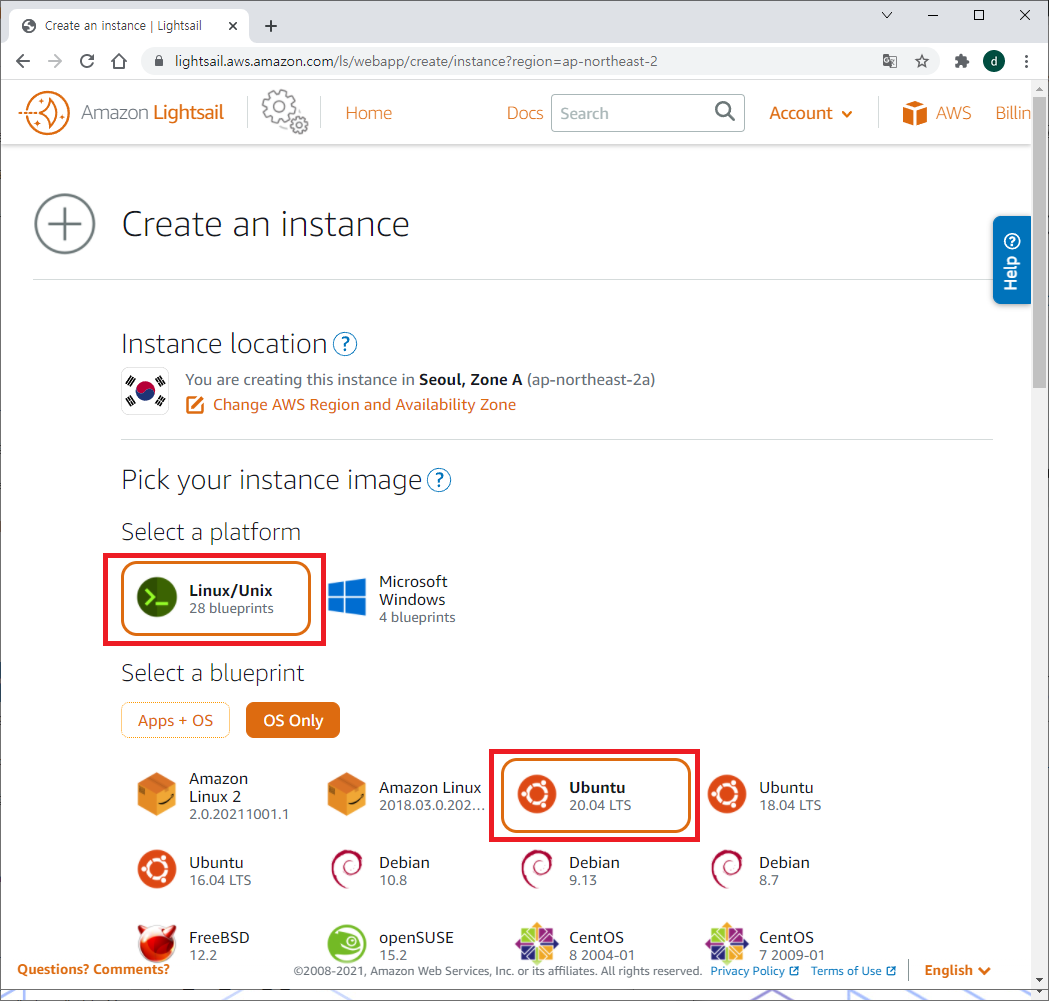
Task: Open a new browser tab
Action: pyautogui.click(x=271, y=26)
